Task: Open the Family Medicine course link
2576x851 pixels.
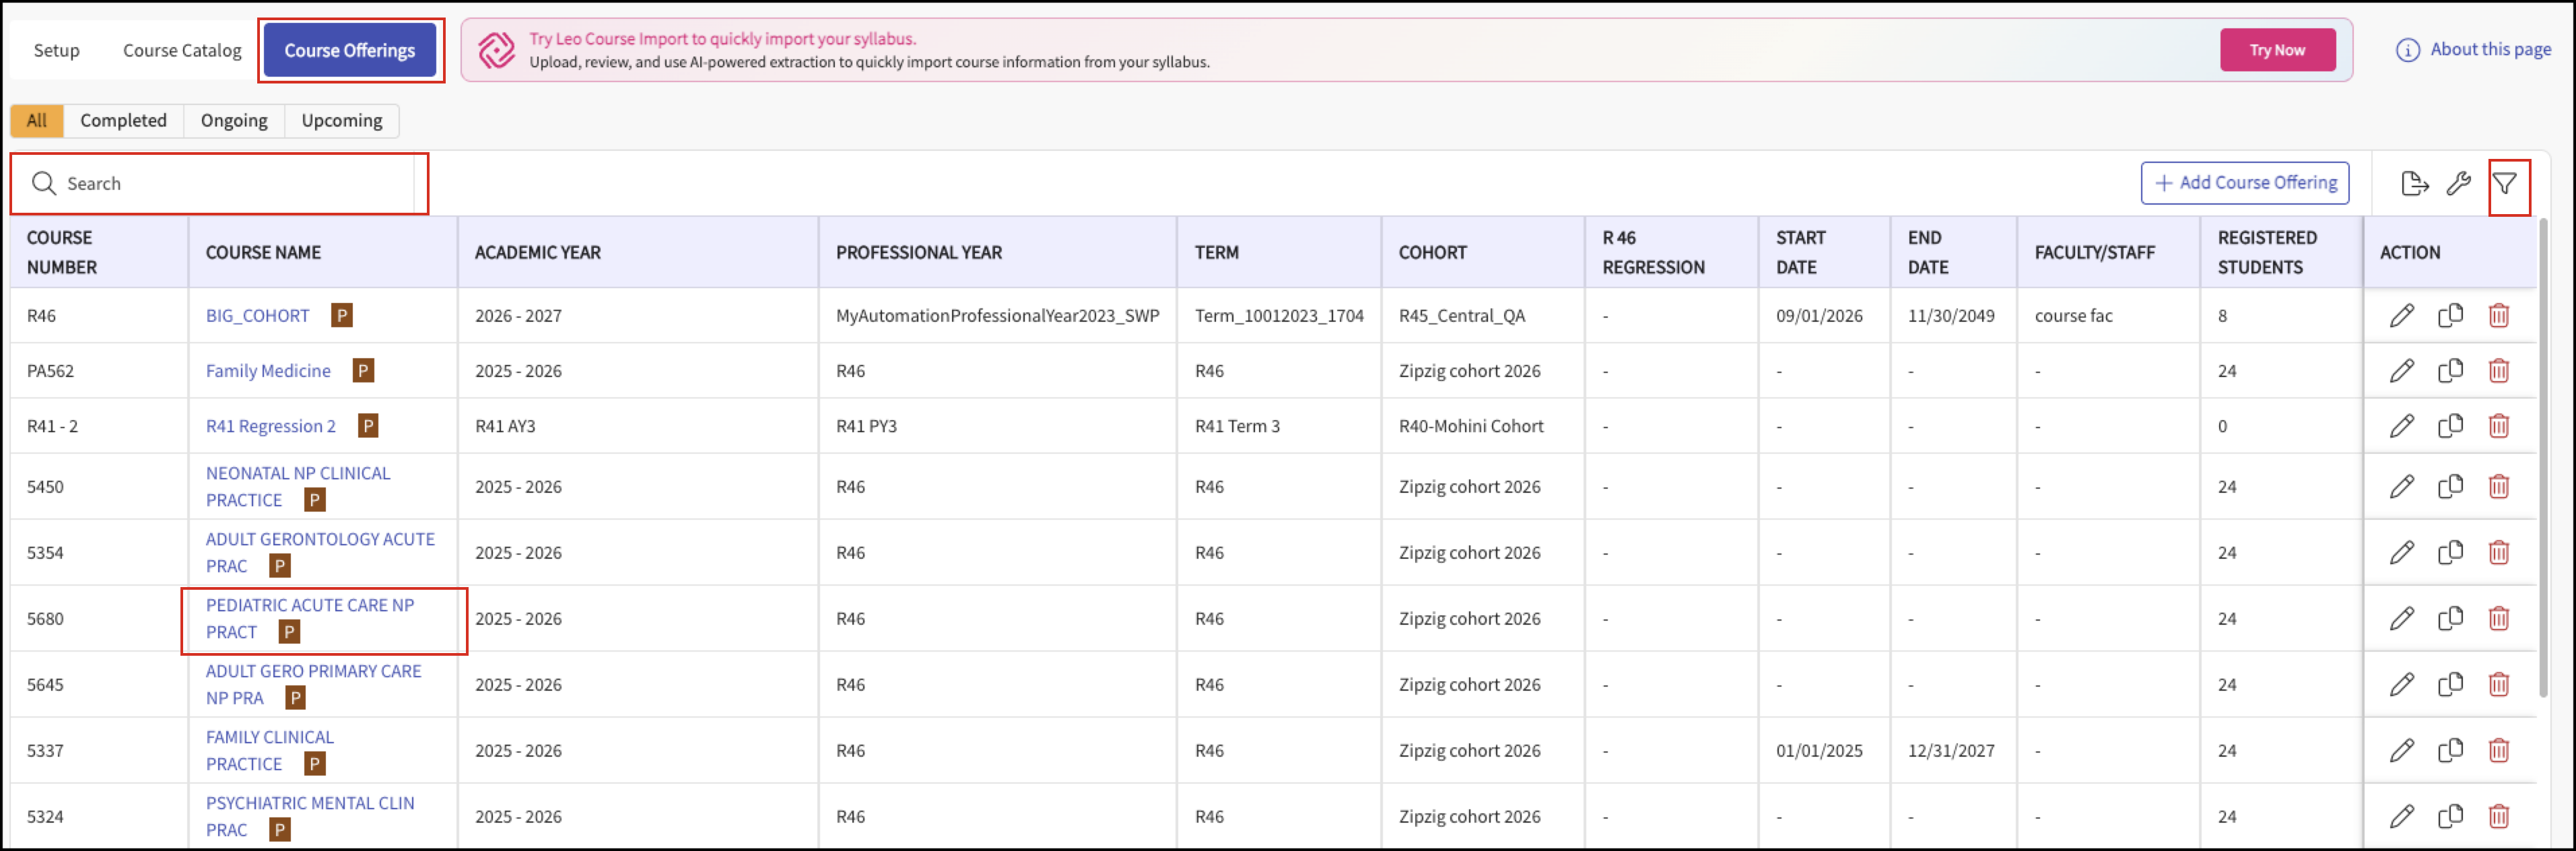Action: coord(268,371)
